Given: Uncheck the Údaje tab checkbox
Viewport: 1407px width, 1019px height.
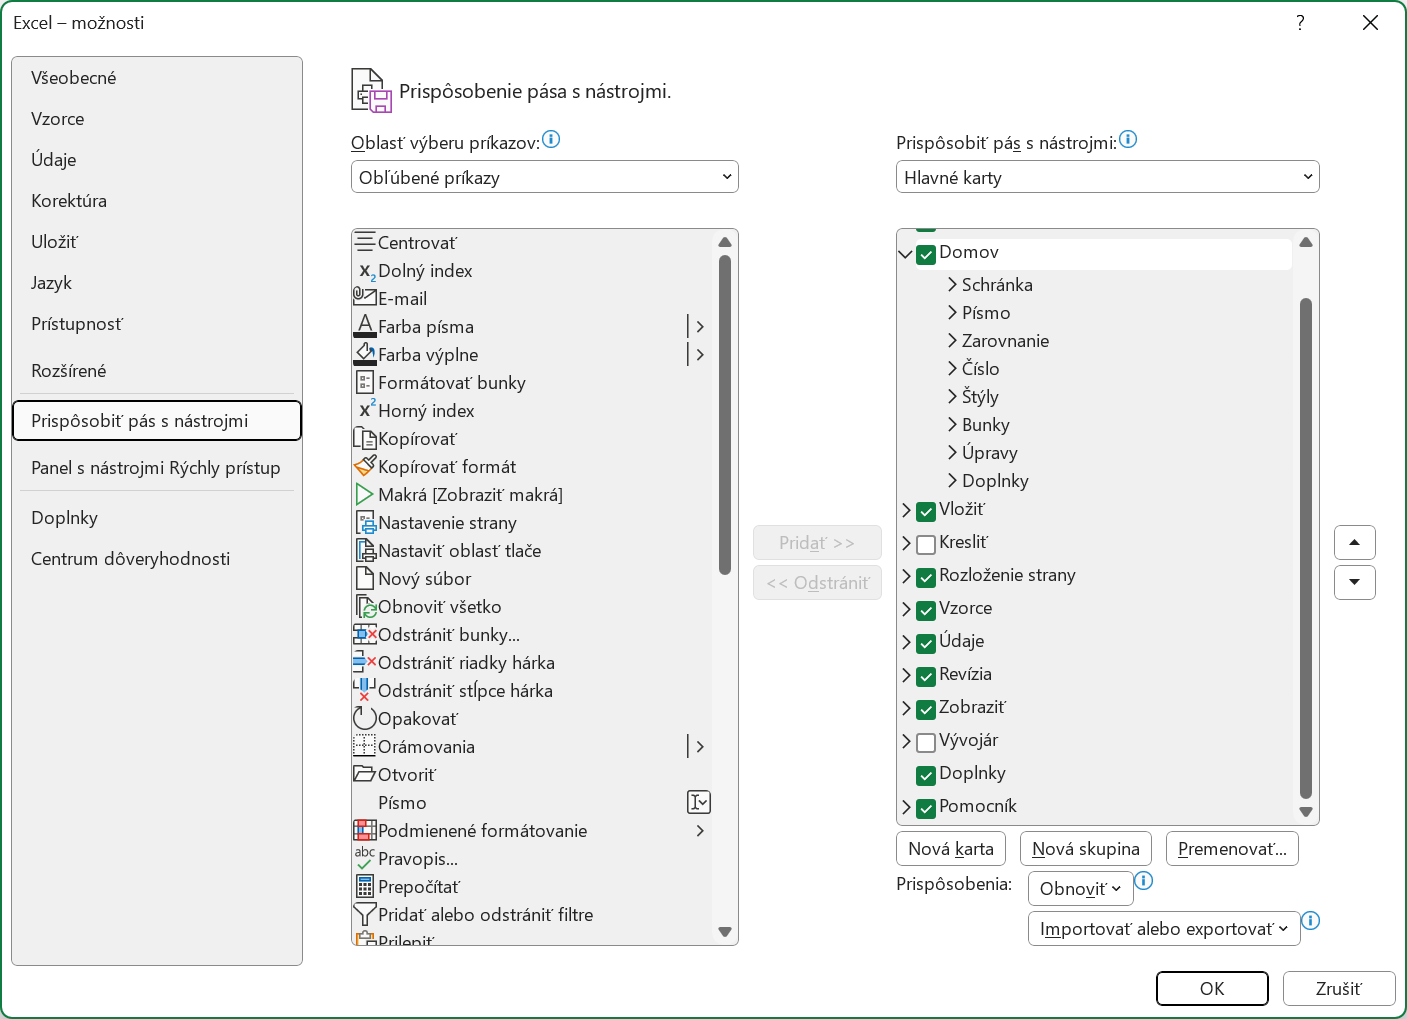Looking at the screenshot, I should tap(926, 643).
